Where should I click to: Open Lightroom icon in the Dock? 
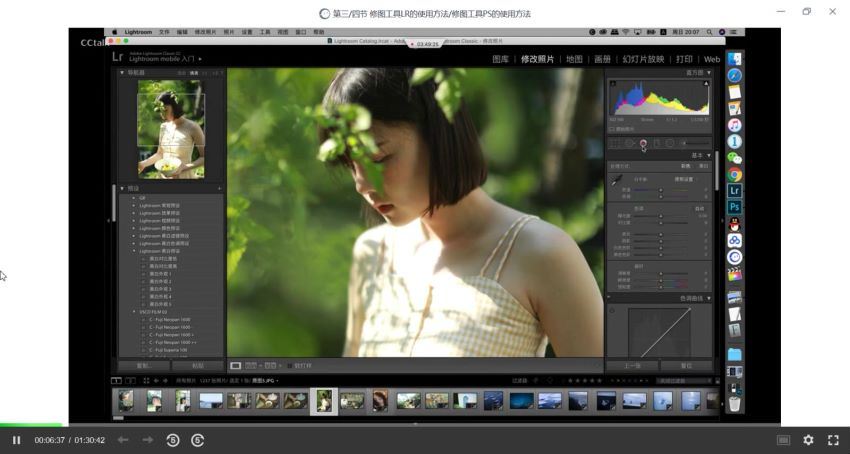(x=735, y=191)
